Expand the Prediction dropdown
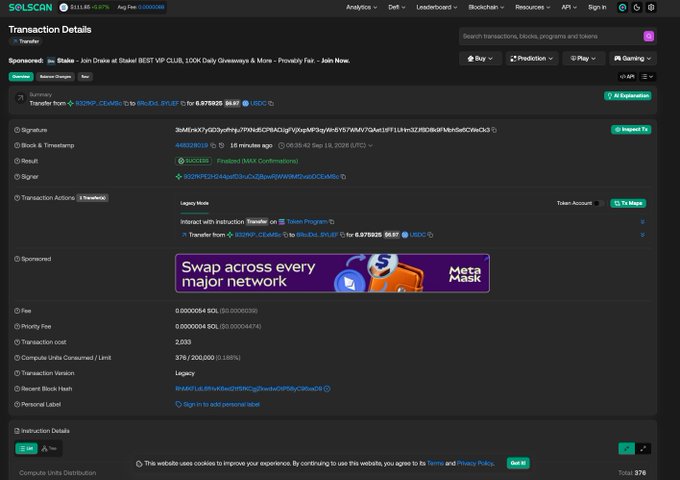 [532, 59]
